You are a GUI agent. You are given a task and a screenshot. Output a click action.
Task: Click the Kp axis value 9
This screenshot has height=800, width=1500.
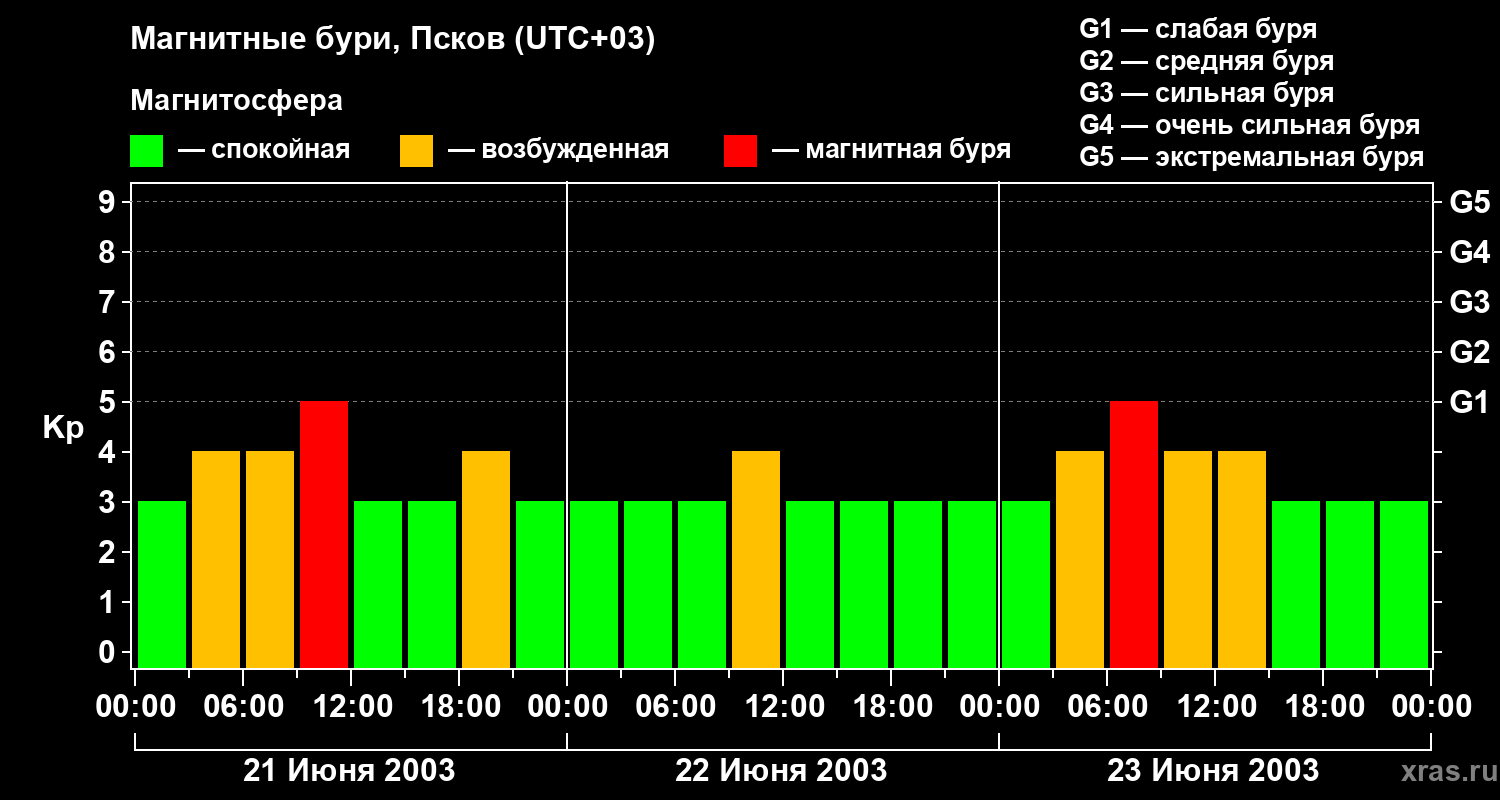pos(109,202)
